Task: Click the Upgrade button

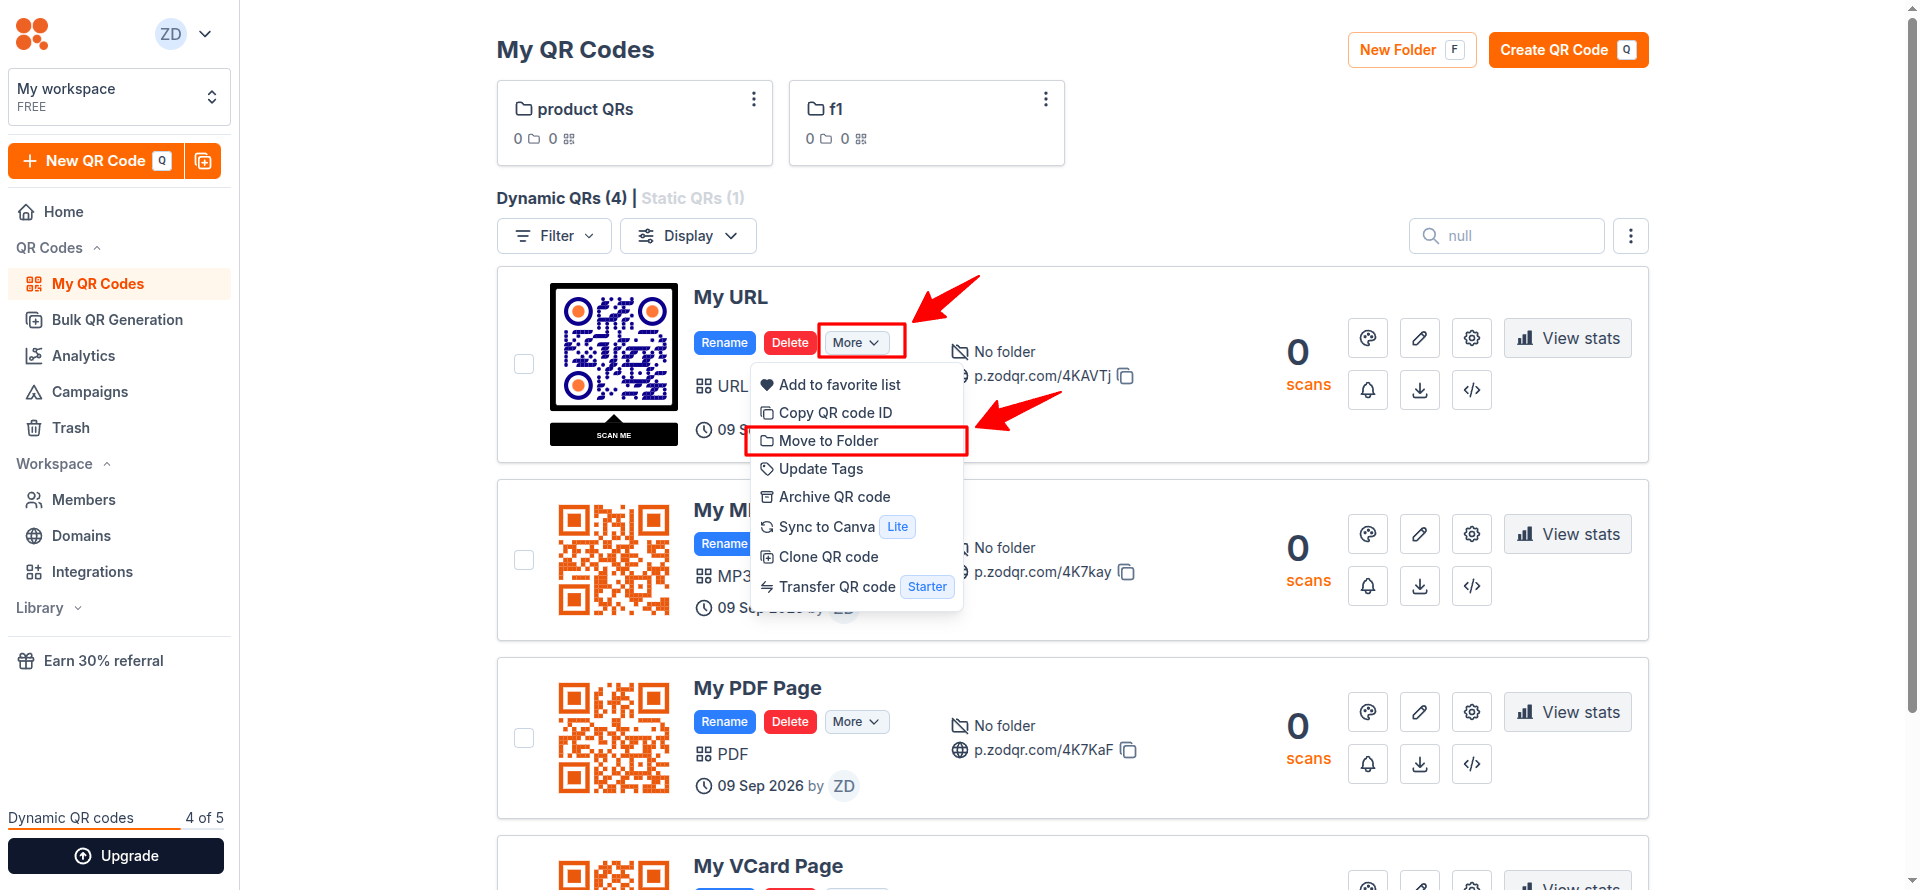Action: coord(116,856)
